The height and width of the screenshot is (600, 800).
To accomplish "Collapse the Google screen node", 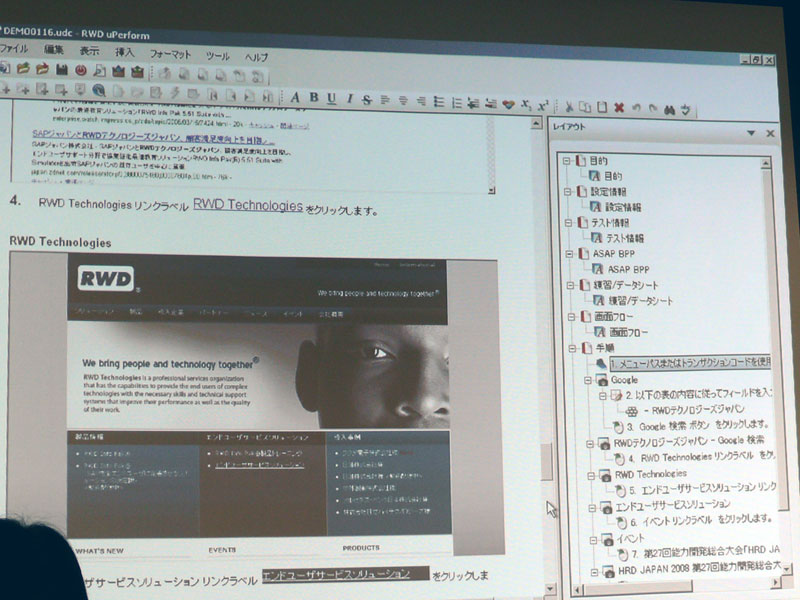I will [588, 380].
